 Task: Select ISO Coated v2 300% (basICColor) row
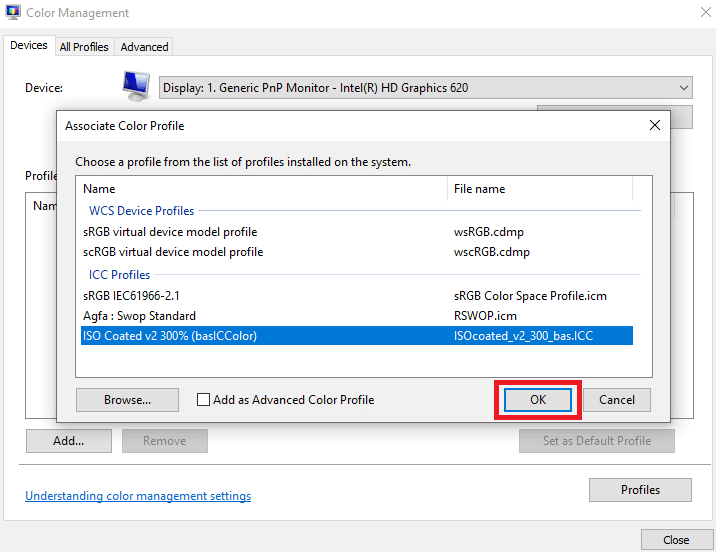[357, 336]
